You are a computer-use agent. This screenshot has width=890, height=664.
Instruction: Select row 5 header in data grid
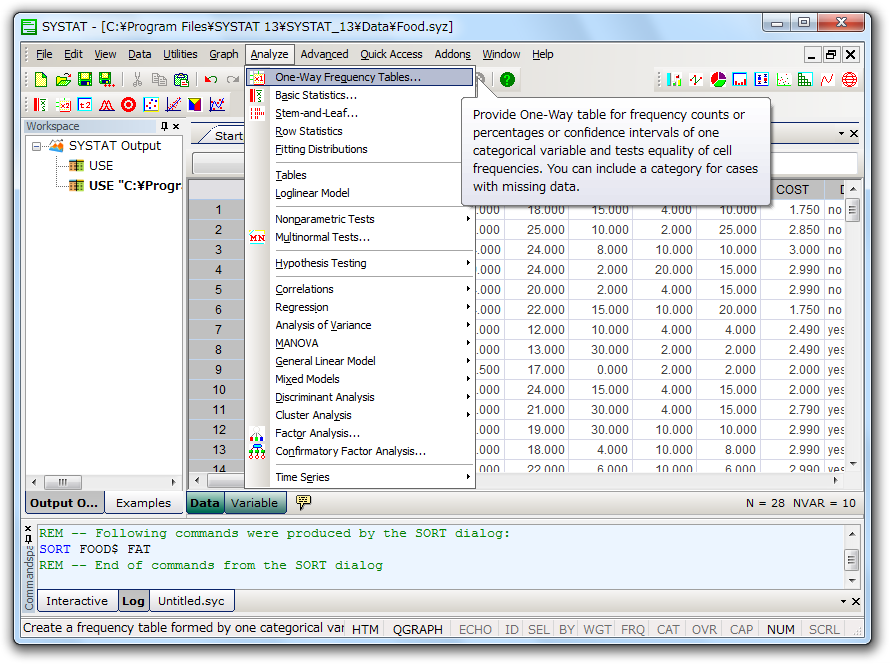tap(219, 290)
